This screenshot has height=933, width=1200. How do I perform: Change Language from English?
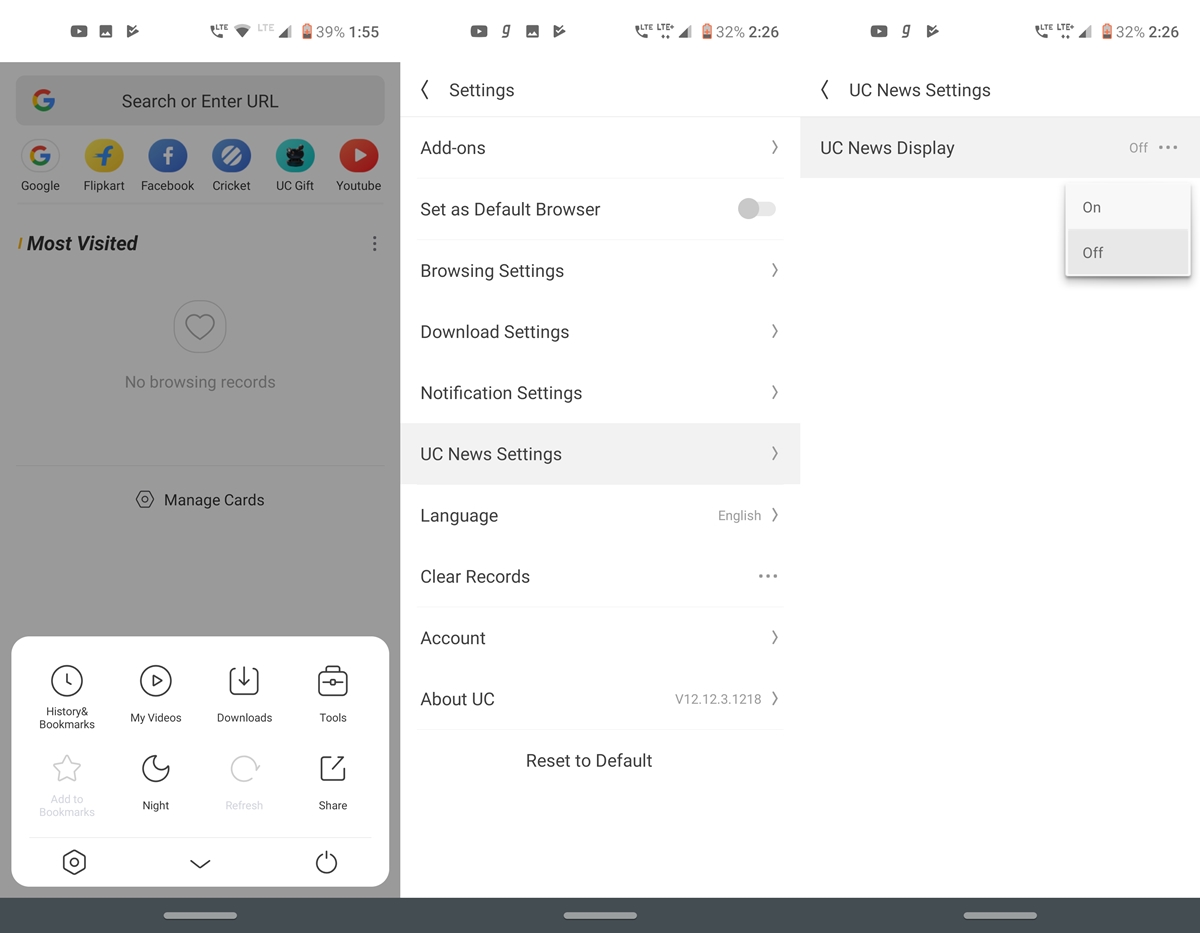[600, 516]
